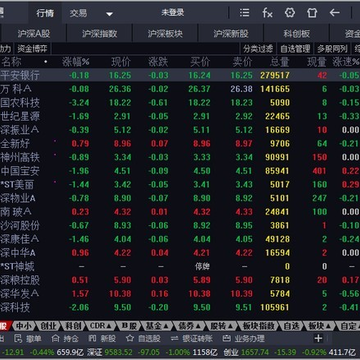
Task: Sort by the 涨幅% column header
Action: pyautogui.click(x=76, y=62)
